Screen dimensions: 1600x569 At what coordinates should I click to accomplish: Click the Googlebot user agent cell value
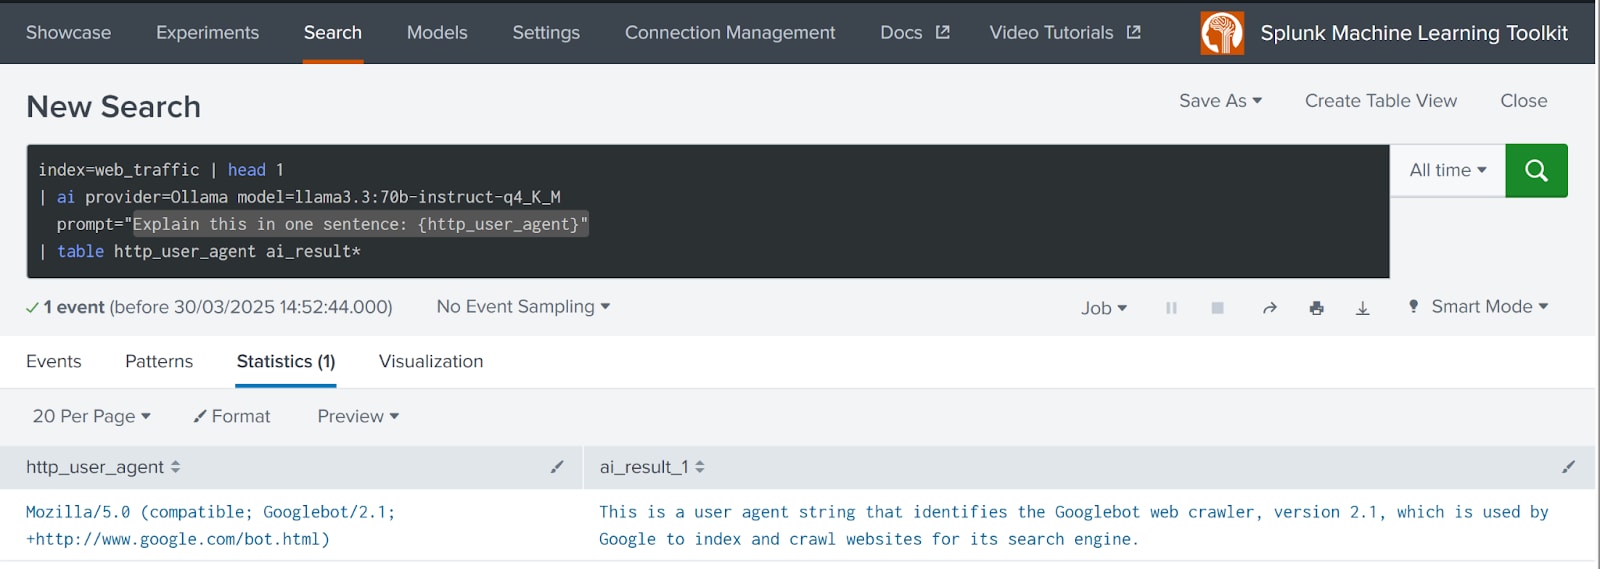point(210,525)
